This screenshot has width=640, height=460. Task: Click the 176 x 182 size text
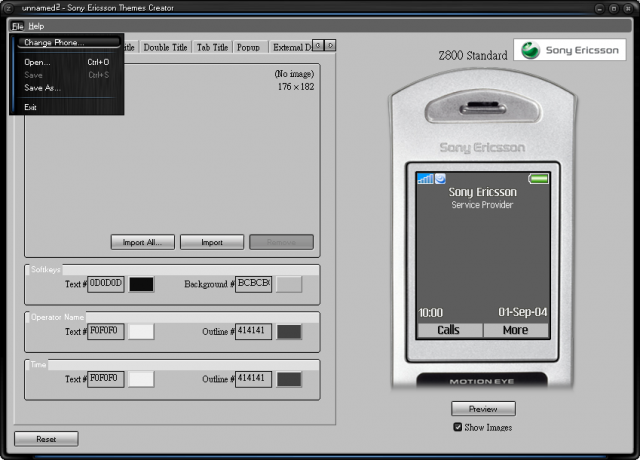296,87
